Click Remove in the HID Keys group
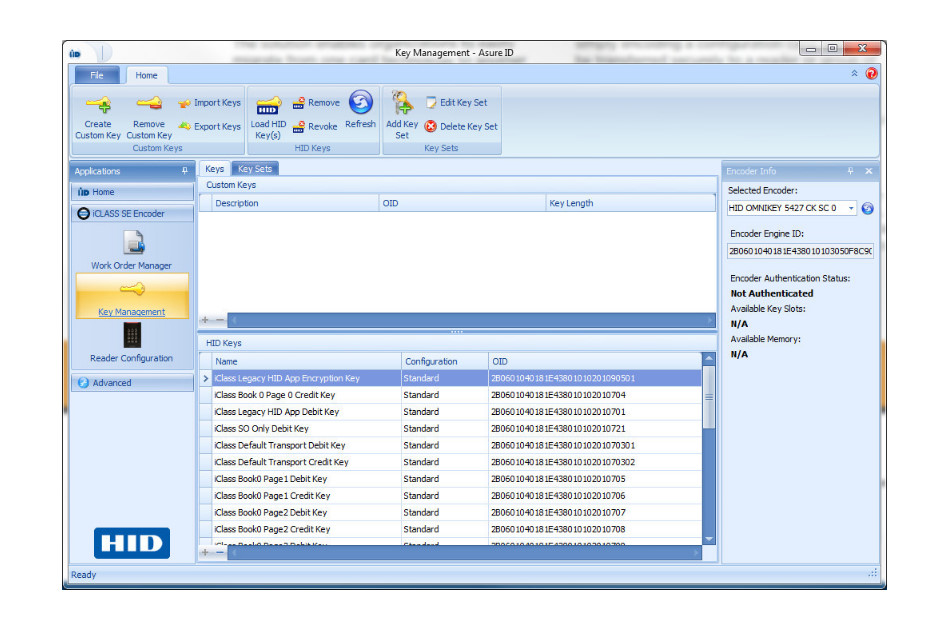Image resolution: width=950 pixels, height=630 pixels. tap(316, 103)
